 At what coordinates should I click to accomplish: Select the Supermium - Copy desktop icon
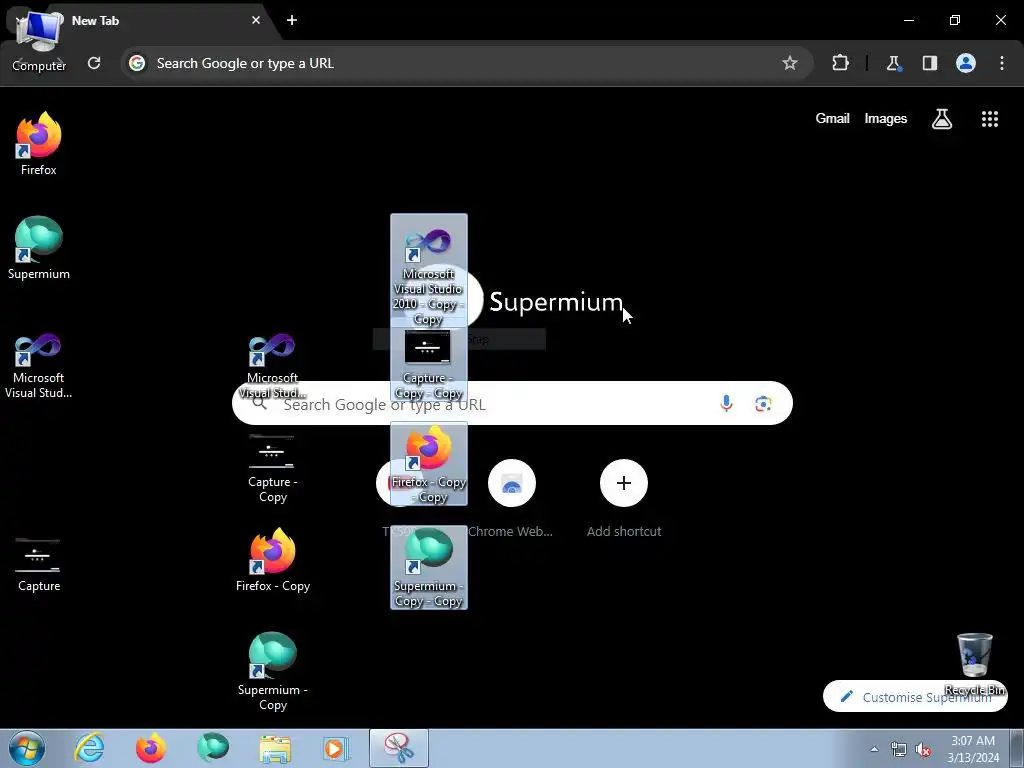coord(272,671)
